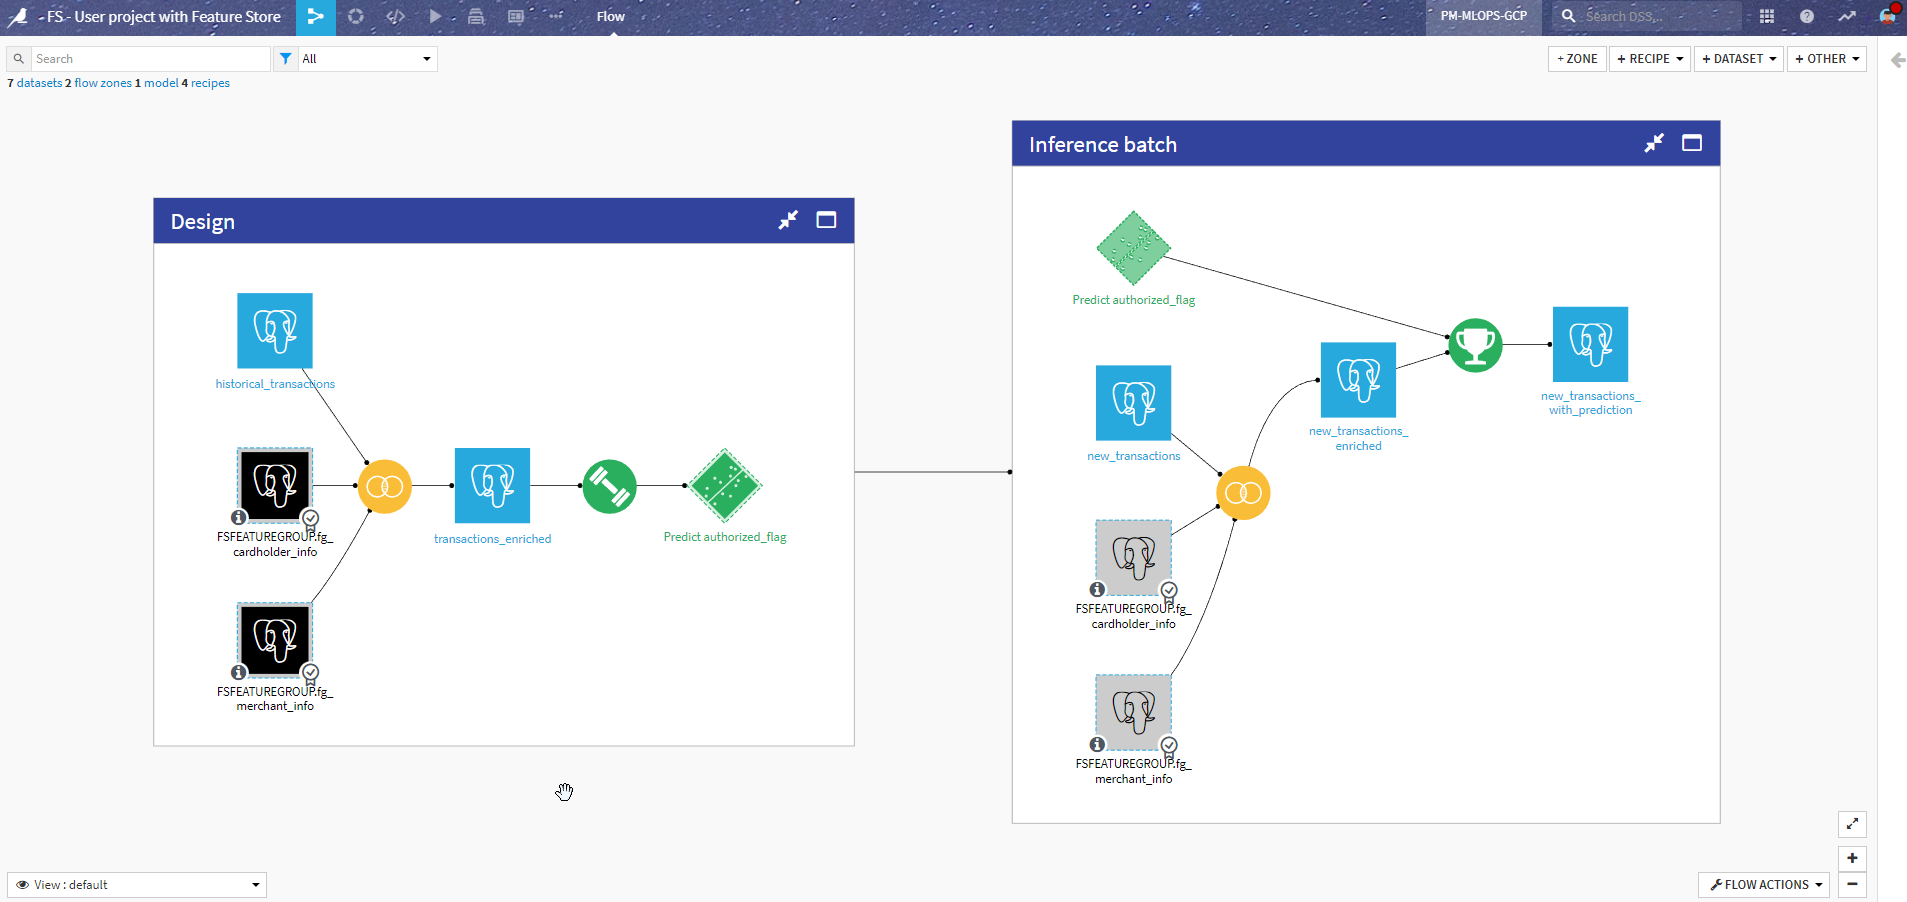Image resolution: width=1907 pixels, height=902 pixels.
Task: Click the zoom in plus control
Action: click(x=1852, y=858)
